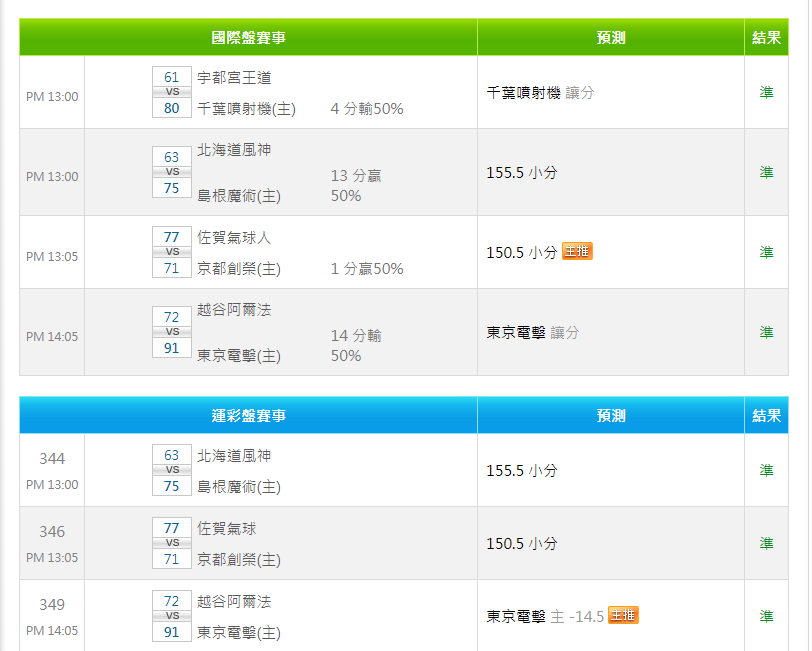Click the VS label between scores 61 and 80
This screenshot has width=812, height=651.
coord(172,92)
